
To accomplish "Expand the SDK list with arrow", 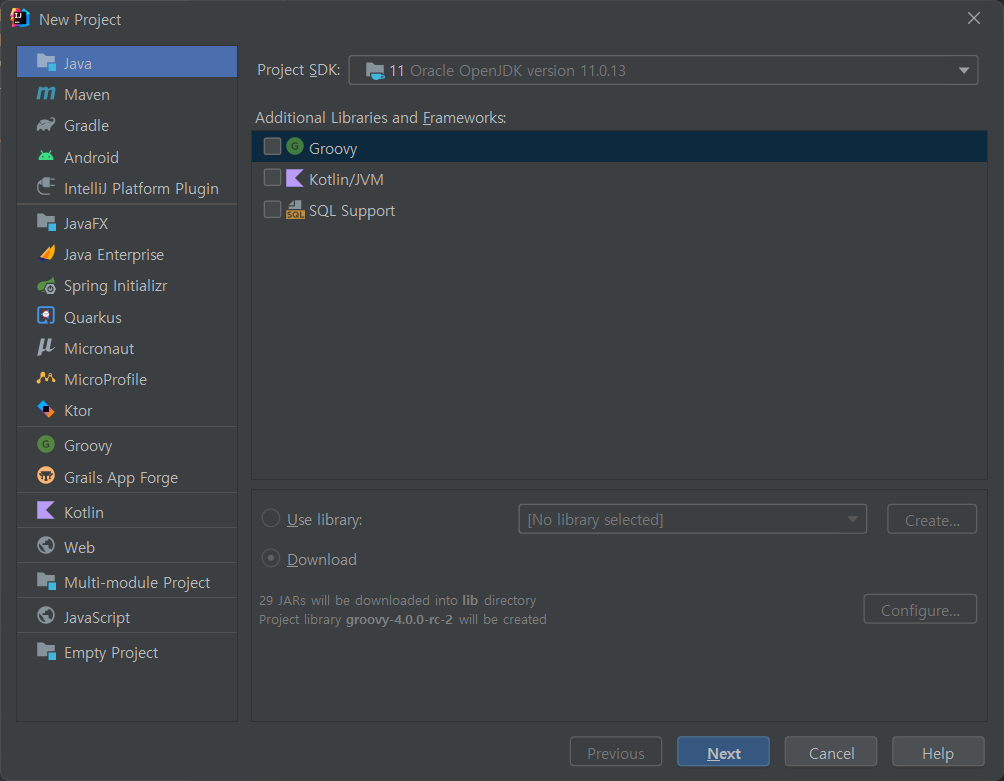I will 963,70.
